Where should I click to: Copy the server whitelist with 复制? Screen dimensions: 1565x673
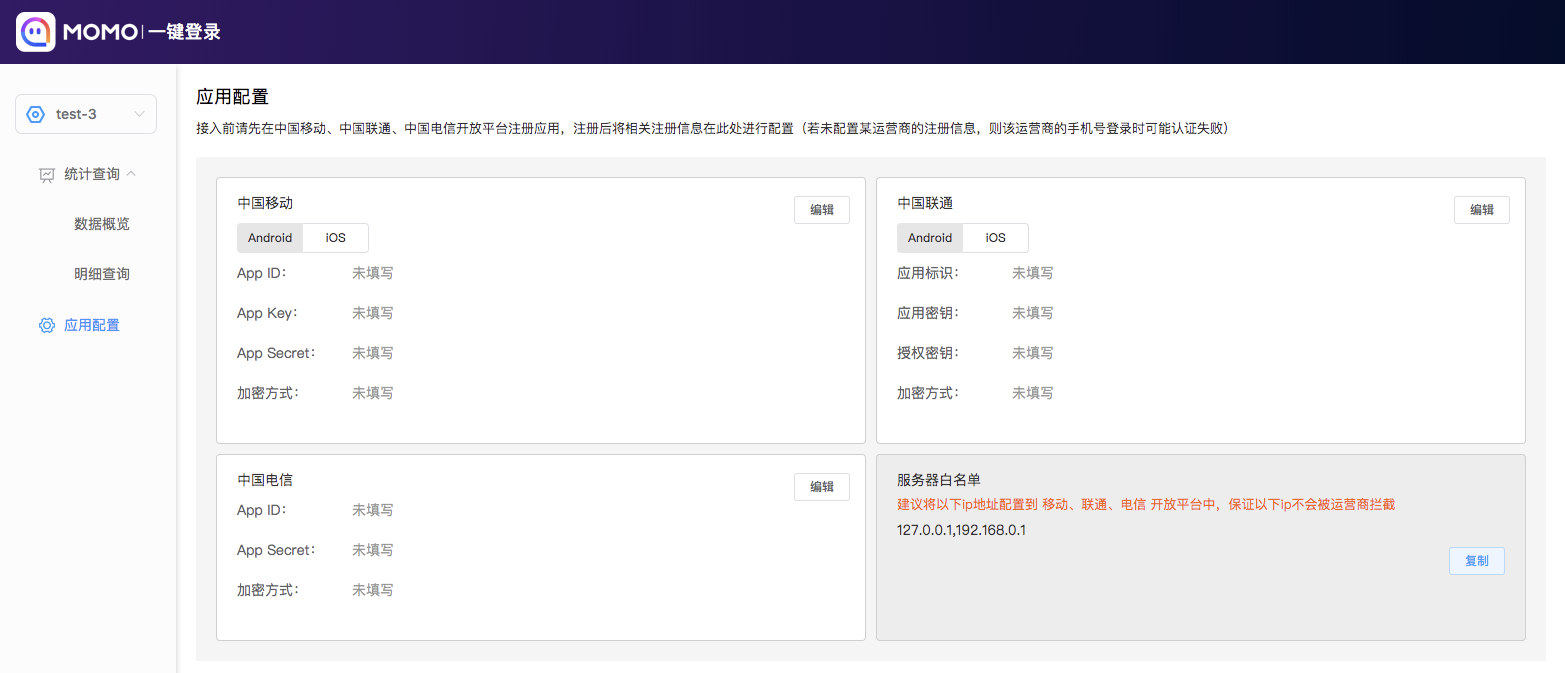(x=1476, y=561)
